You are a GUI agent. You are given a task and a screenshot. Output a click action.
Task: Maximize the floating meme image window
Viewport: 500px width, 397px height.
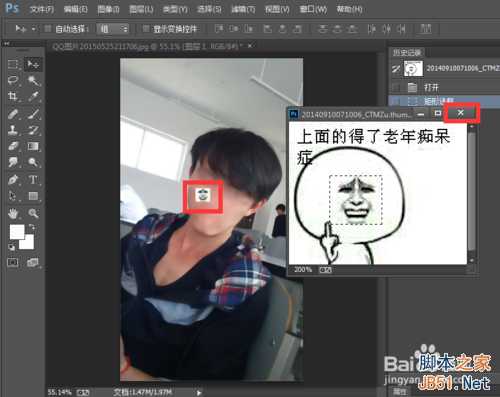(x=438, y=114)
